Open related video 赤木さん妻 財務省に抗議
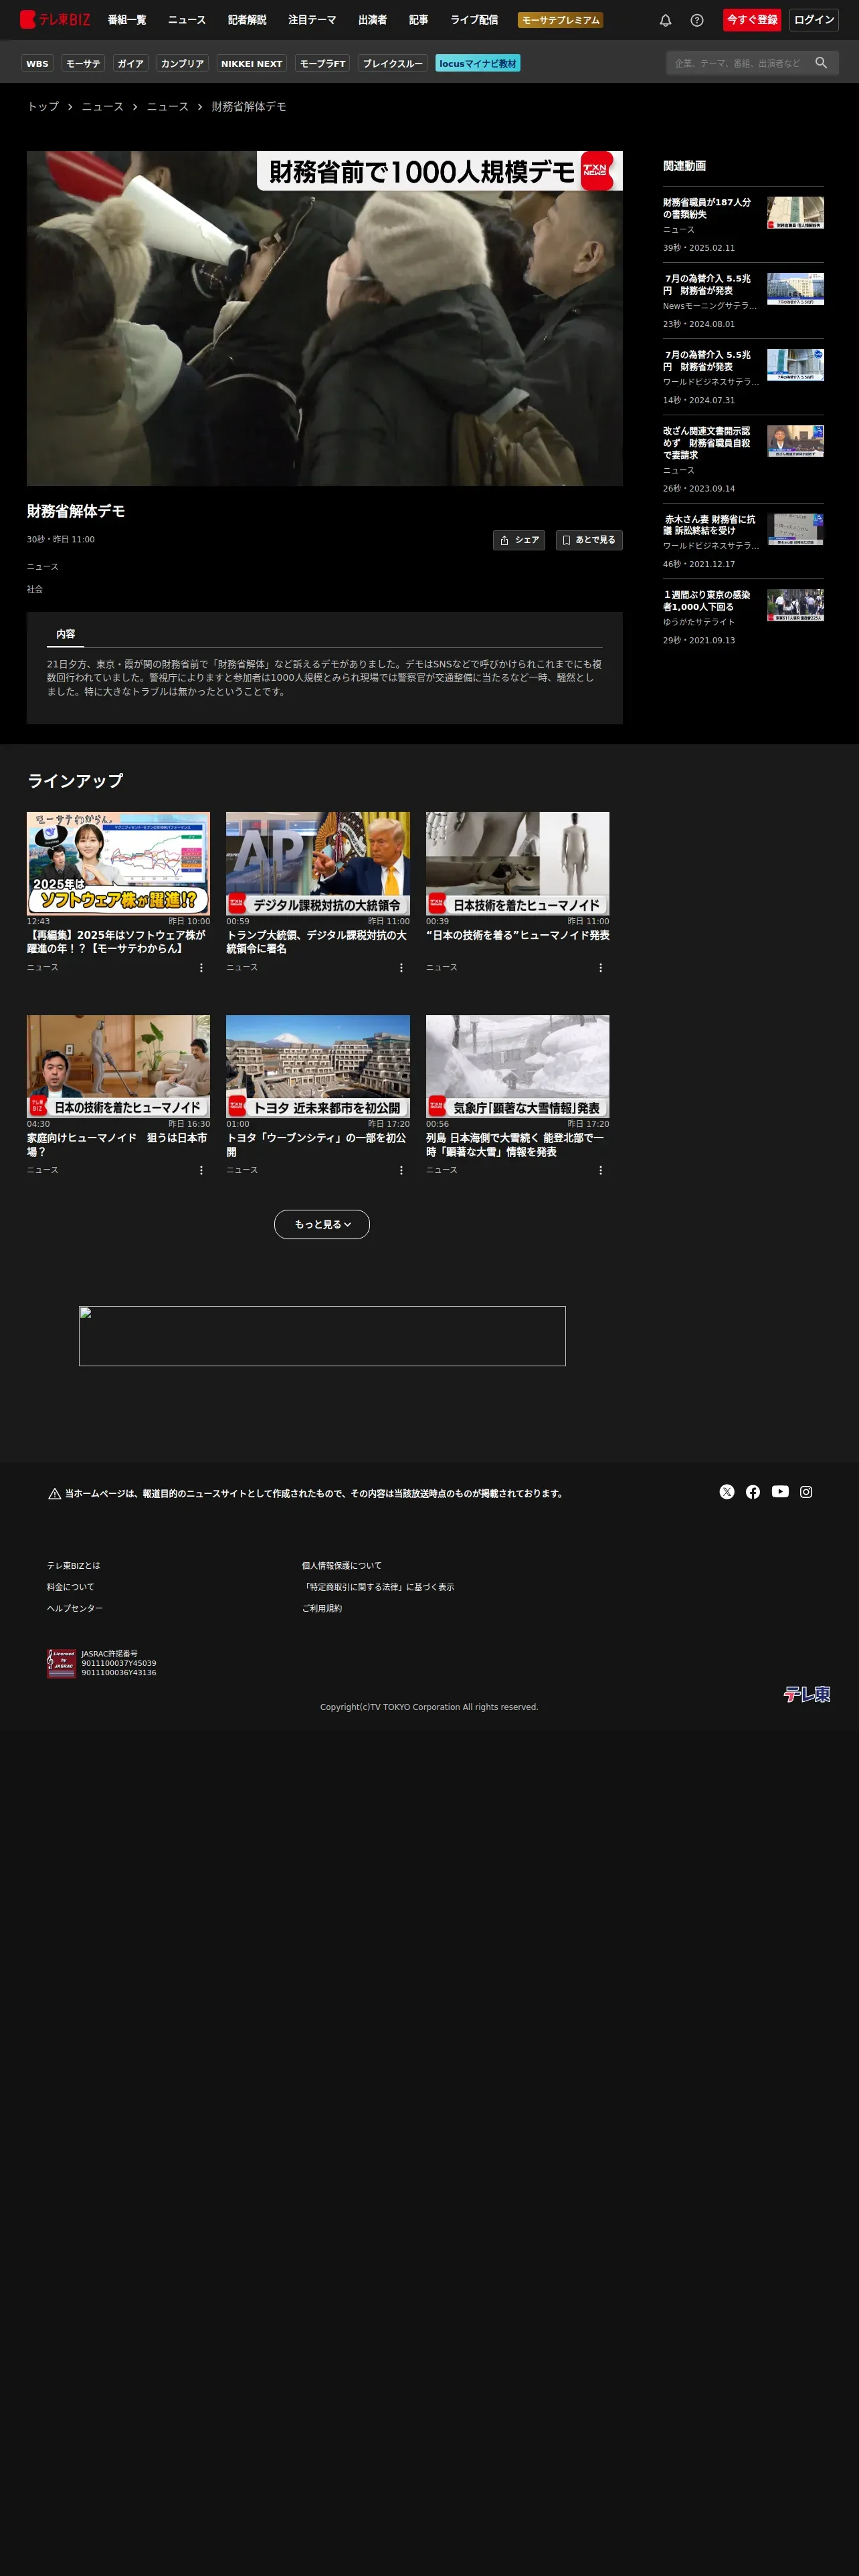Viewport: 859px width, 2576px height. [x=743, y=541]
